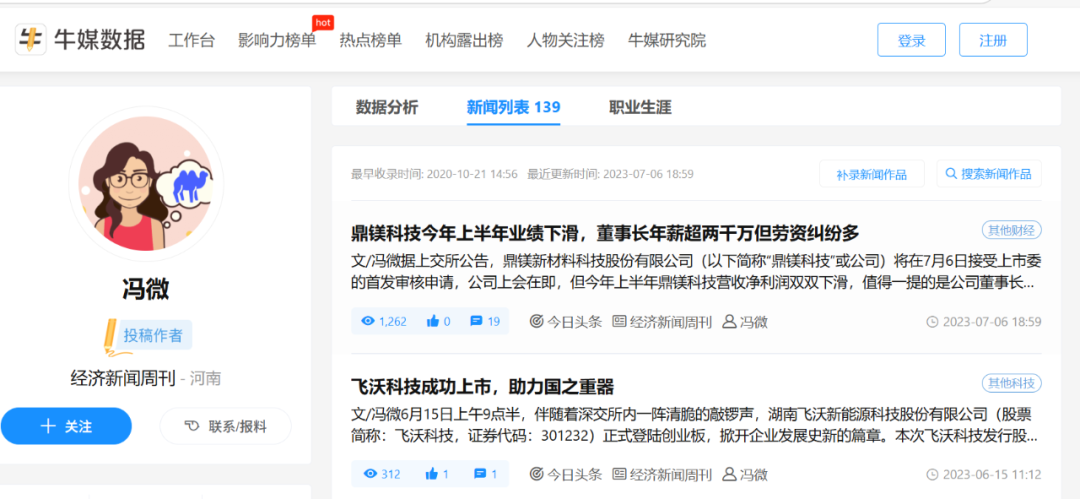This screenshot has width=1080, height=499.
Task: Click the 注册 button
Action: pos(993,40)
